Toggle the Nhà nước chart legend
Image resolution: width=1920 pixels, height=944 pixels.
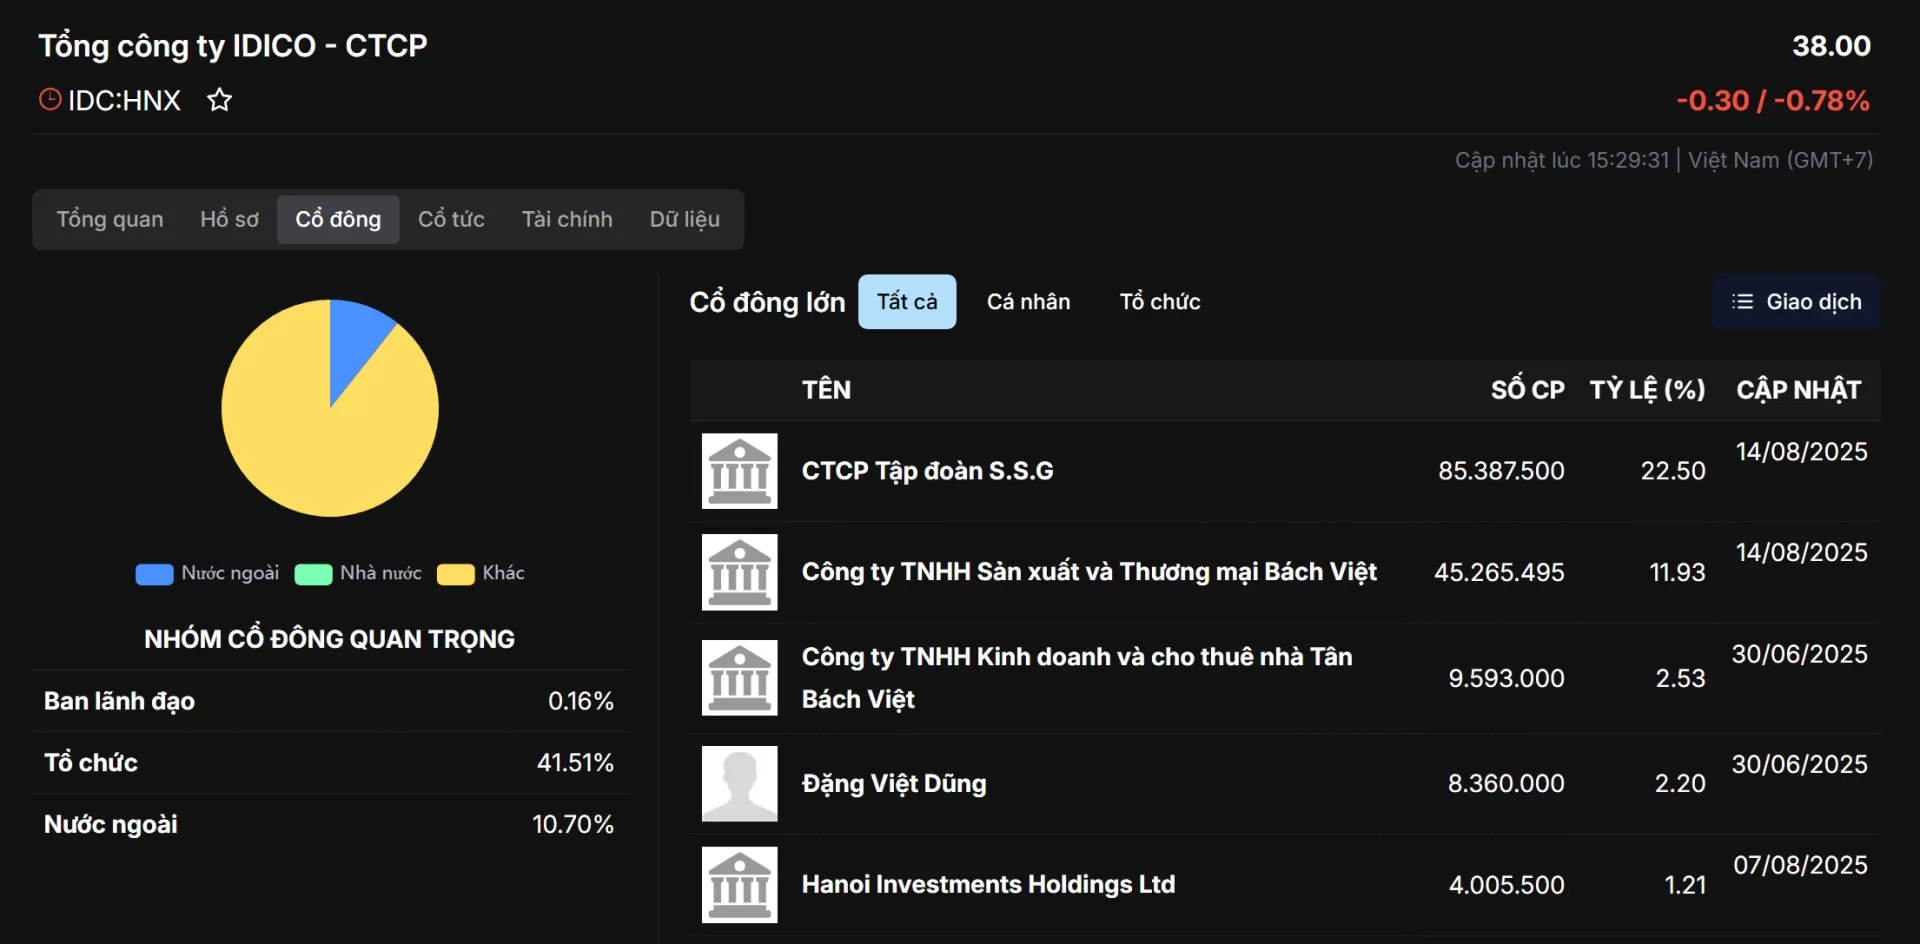359,574
